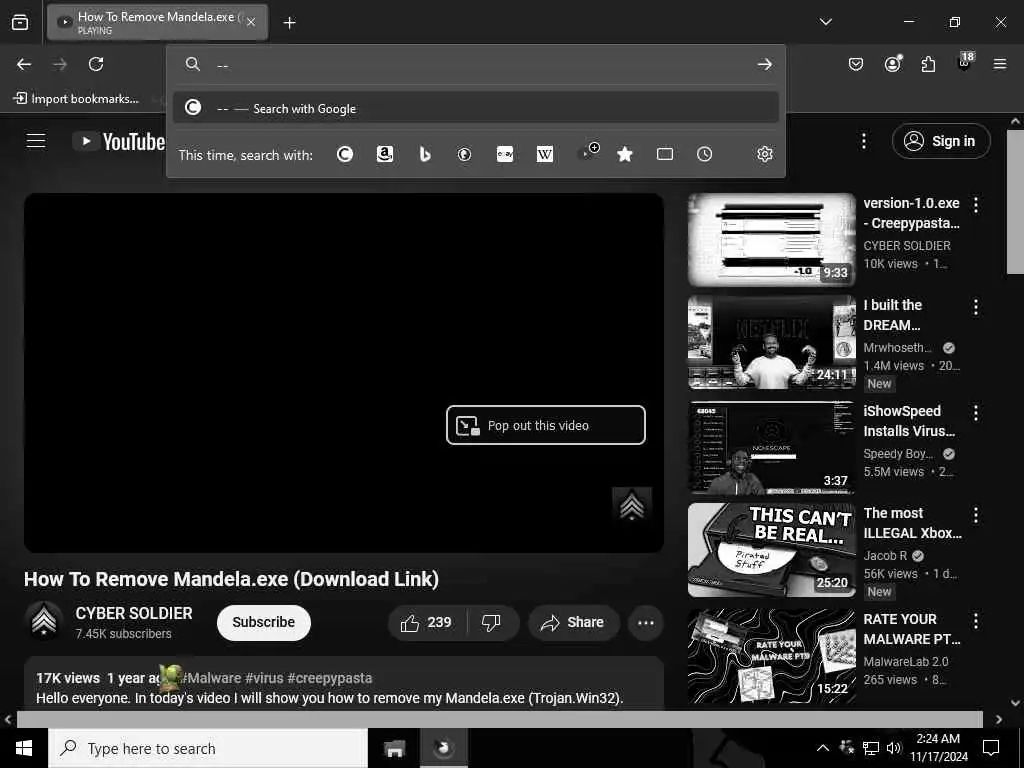The image size is (1024, 768).
Task: Share this video
Action: click(x=573, y=622)
